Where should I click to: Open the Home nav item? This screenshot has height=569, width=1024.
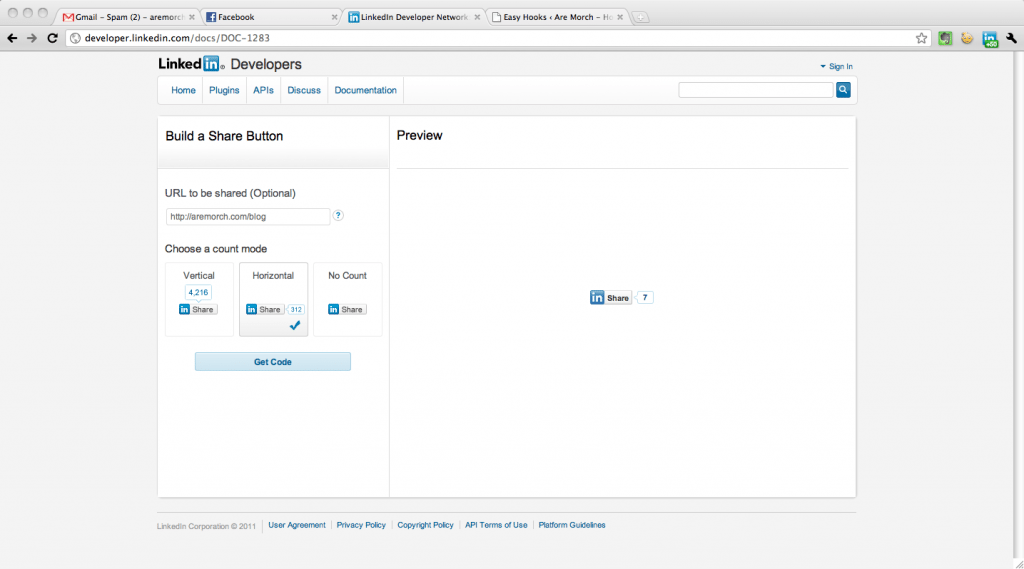pyautogui.click(x=184, y=90)
